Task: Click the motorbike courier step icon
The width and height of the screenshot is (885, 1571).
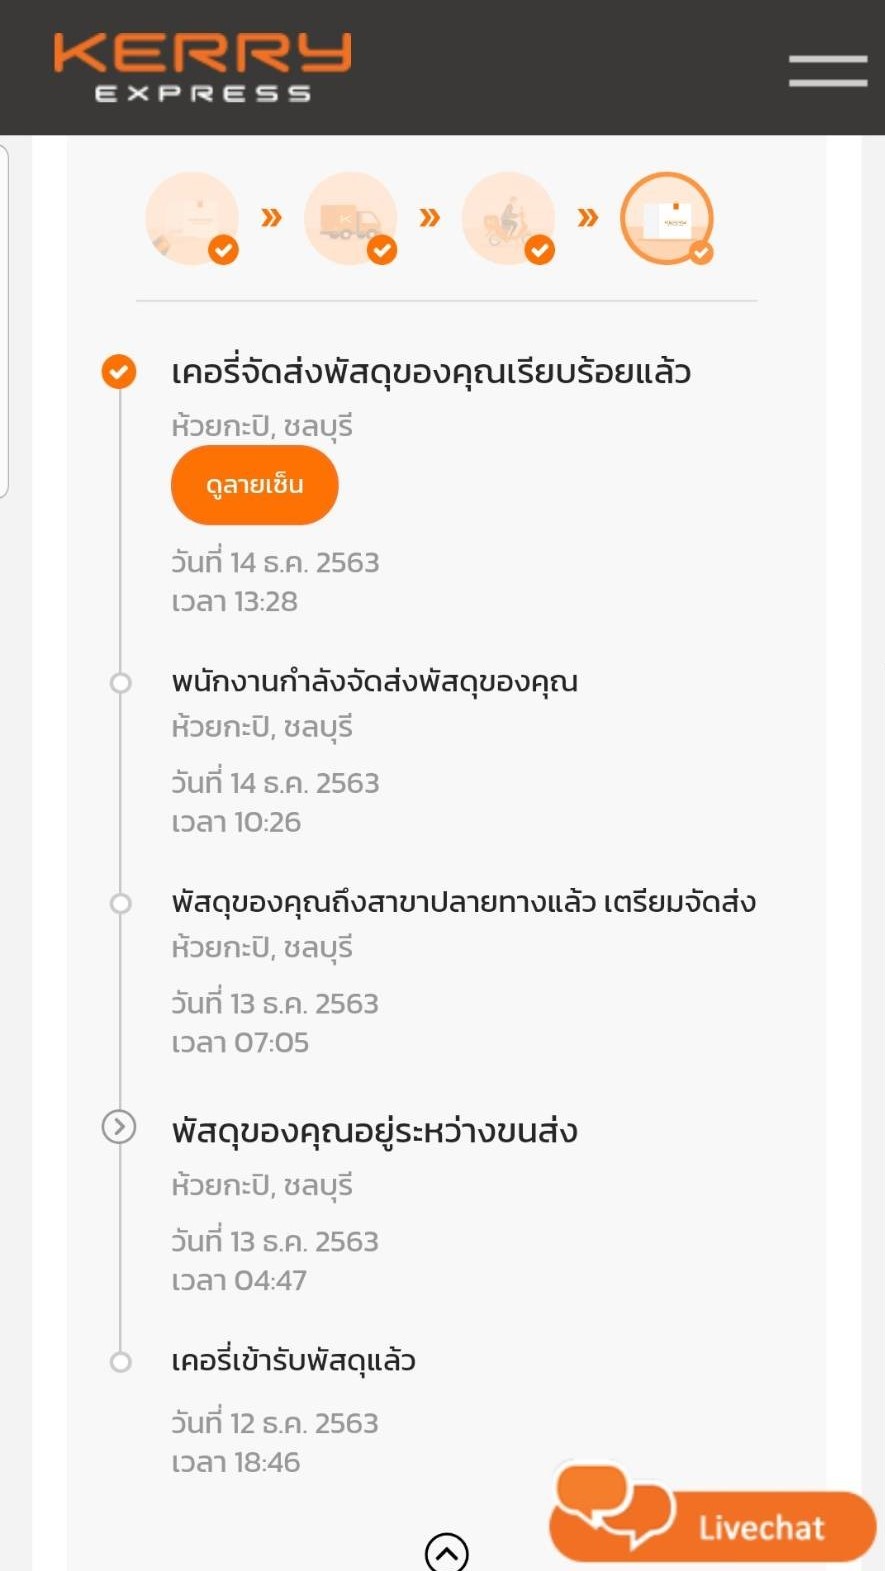Action: point(508,218)
